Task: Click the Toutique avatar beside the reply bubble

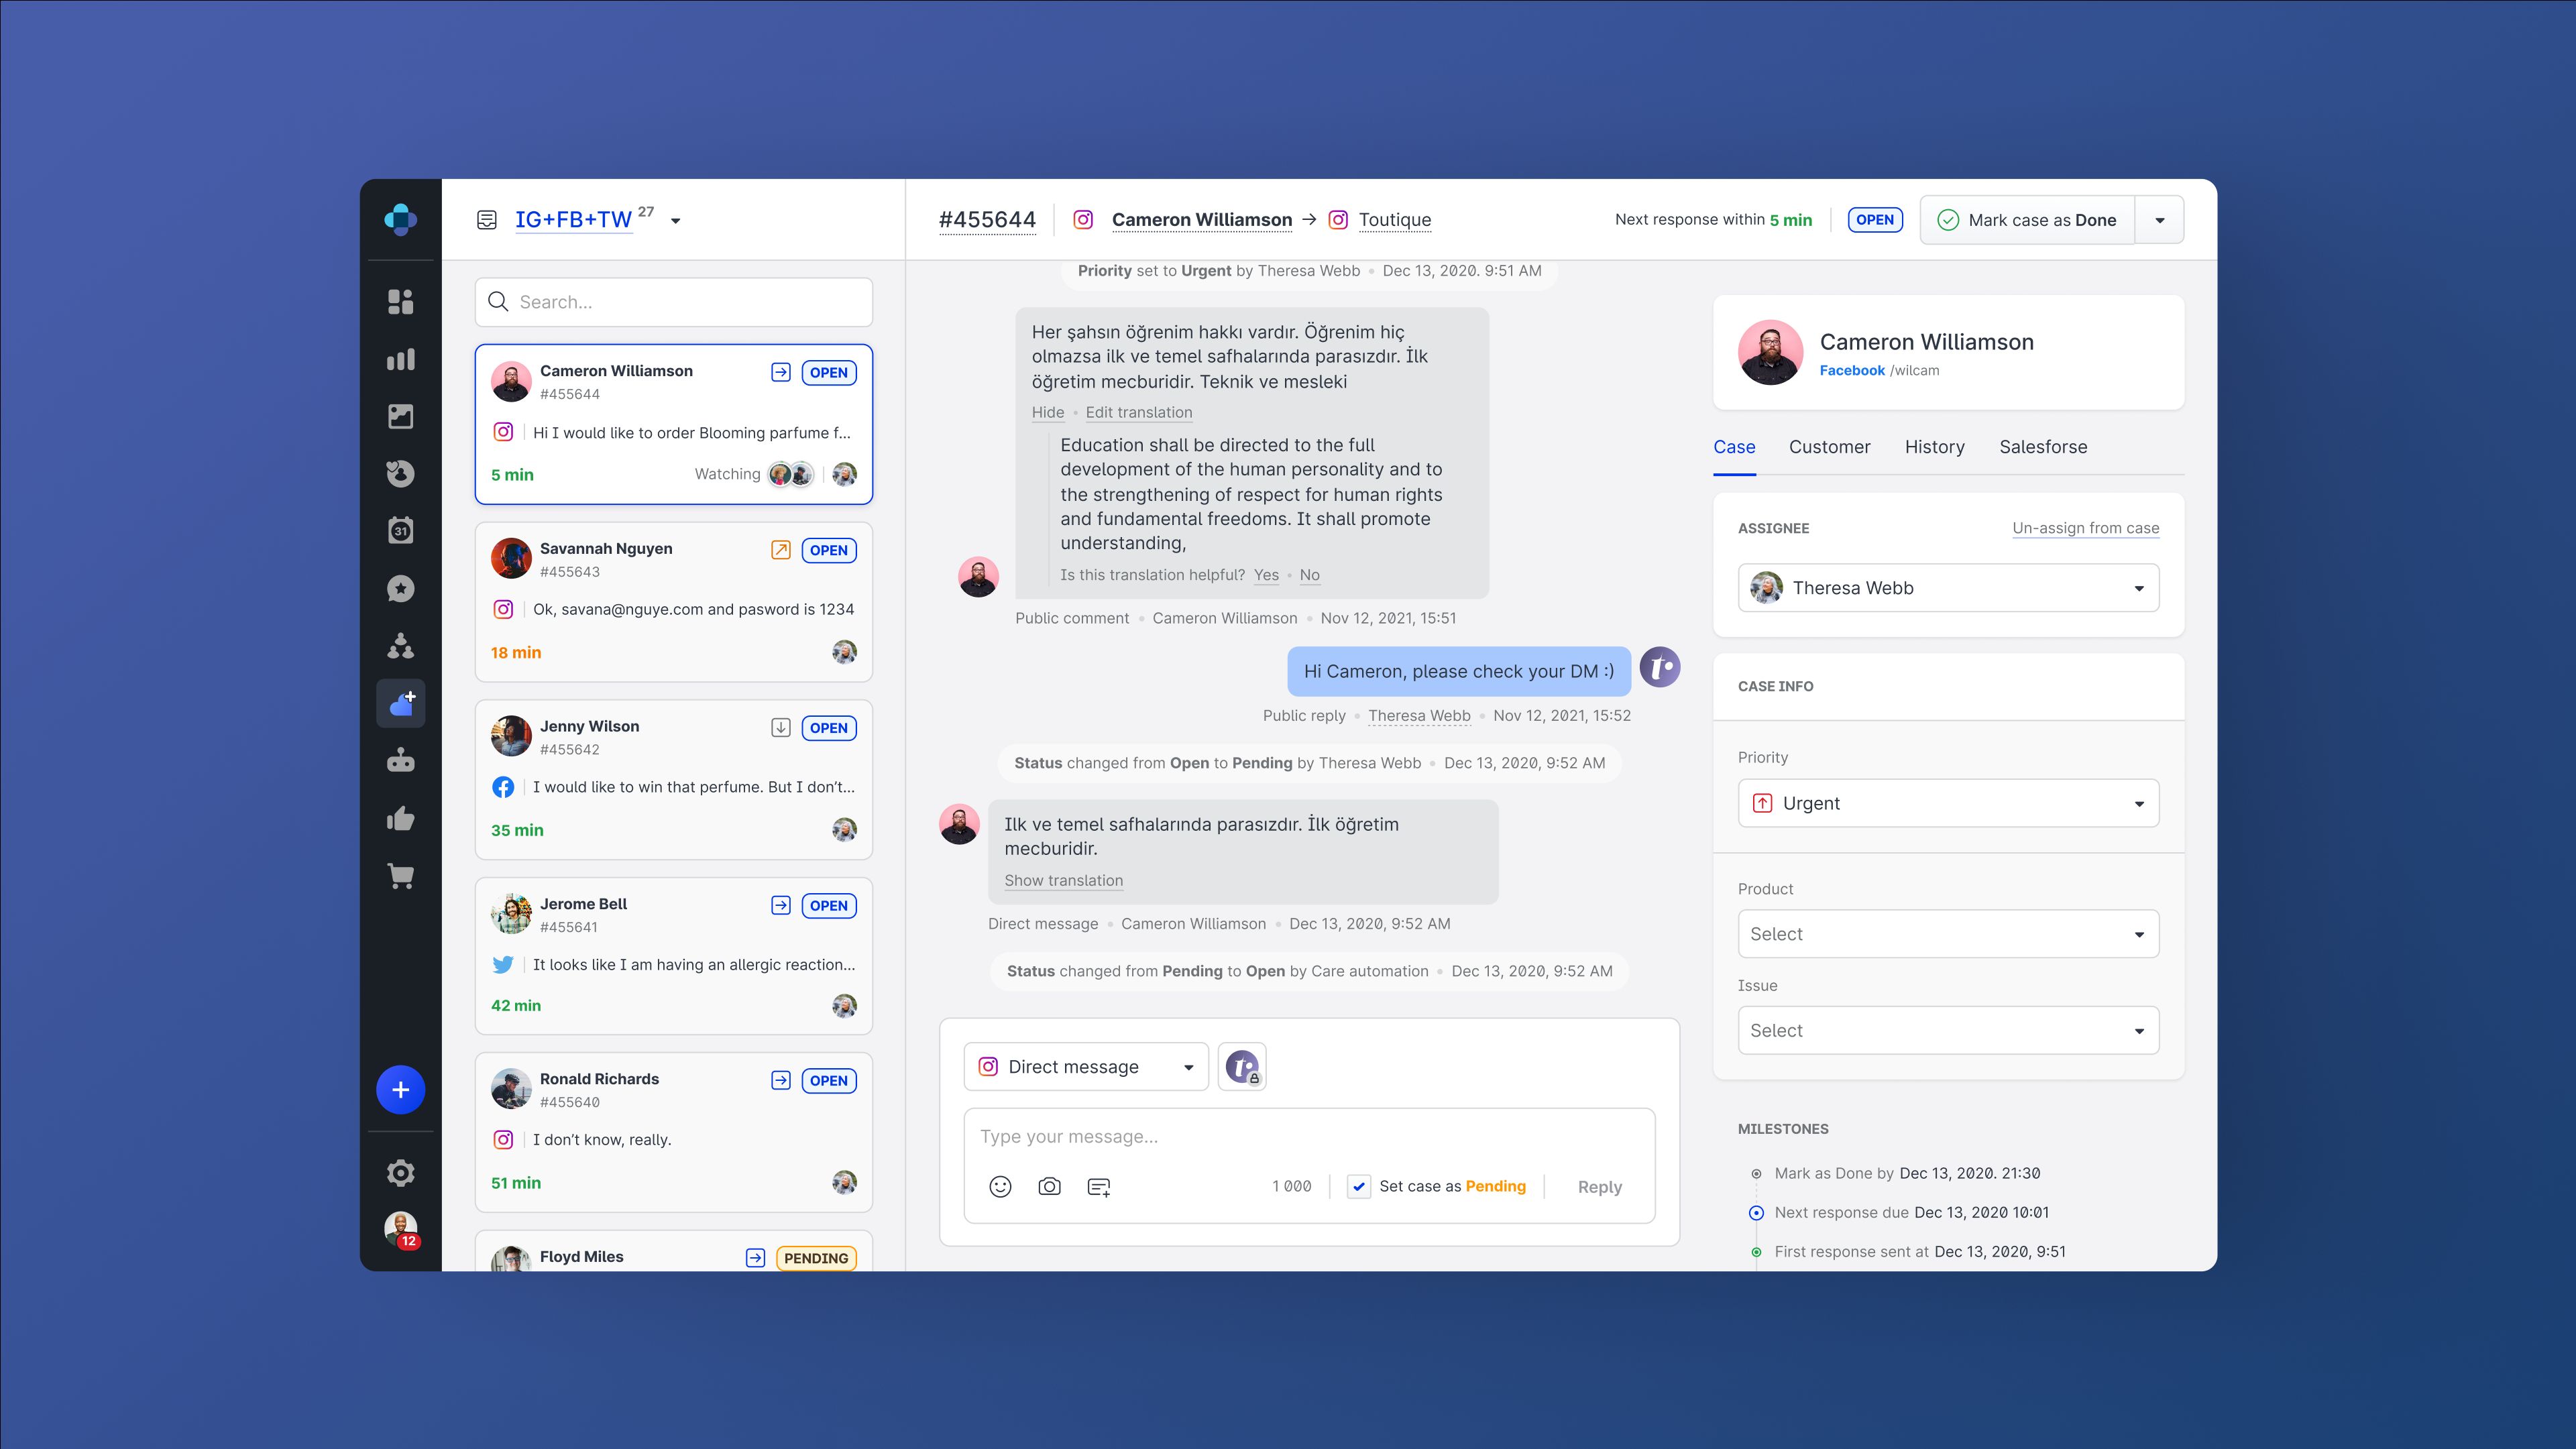Action: click(1660, 667)
